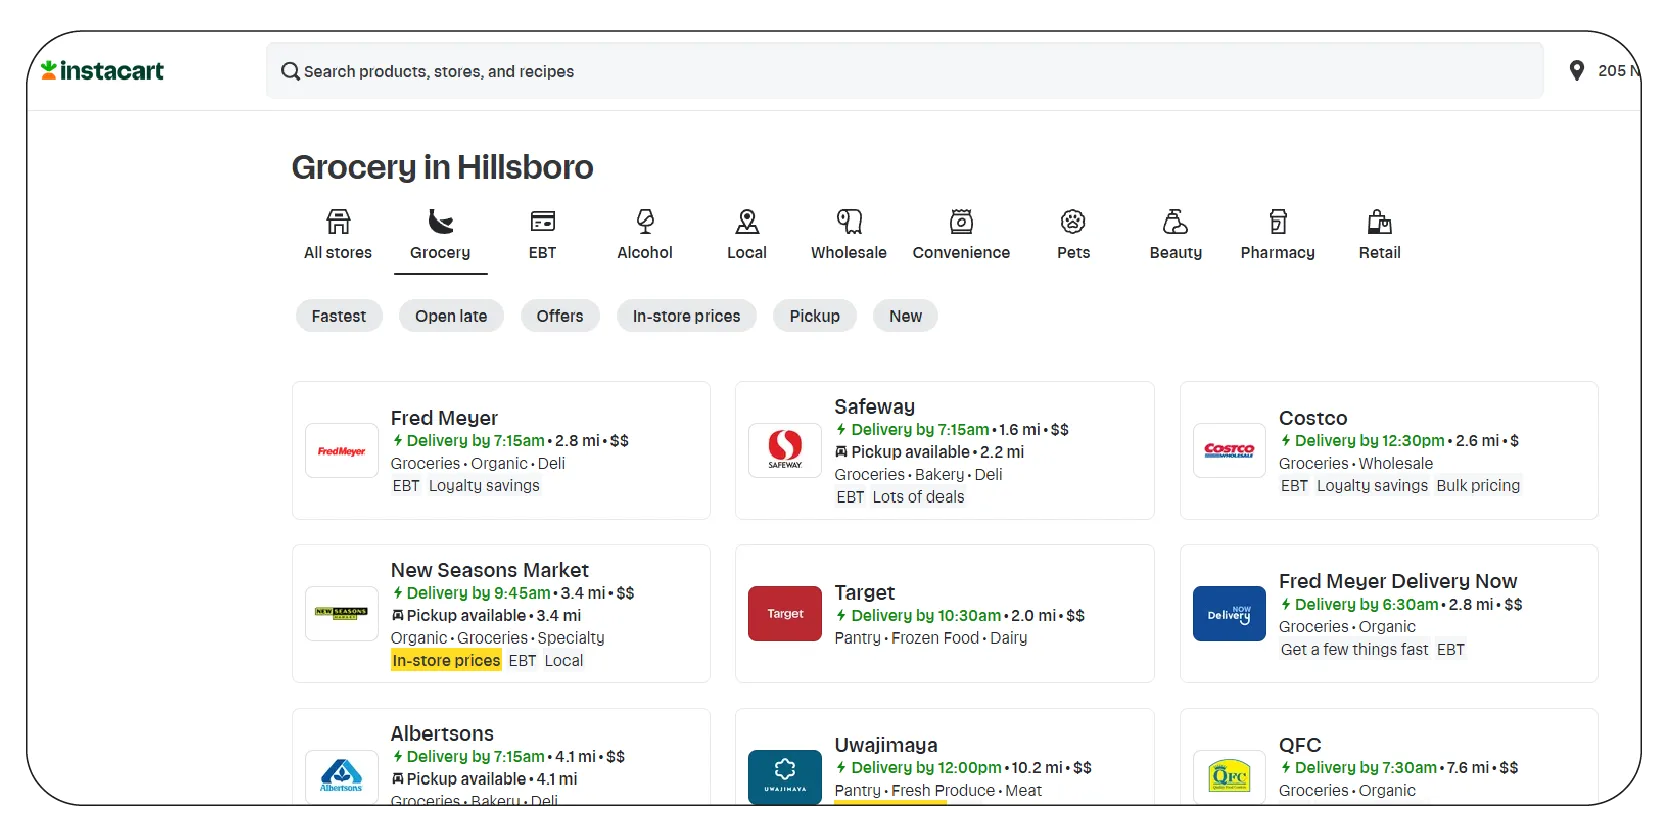This screenshot has height=827, width=1665.
Task: Open the Fred Meyer store name link
Action: click(x=444, y=418)
